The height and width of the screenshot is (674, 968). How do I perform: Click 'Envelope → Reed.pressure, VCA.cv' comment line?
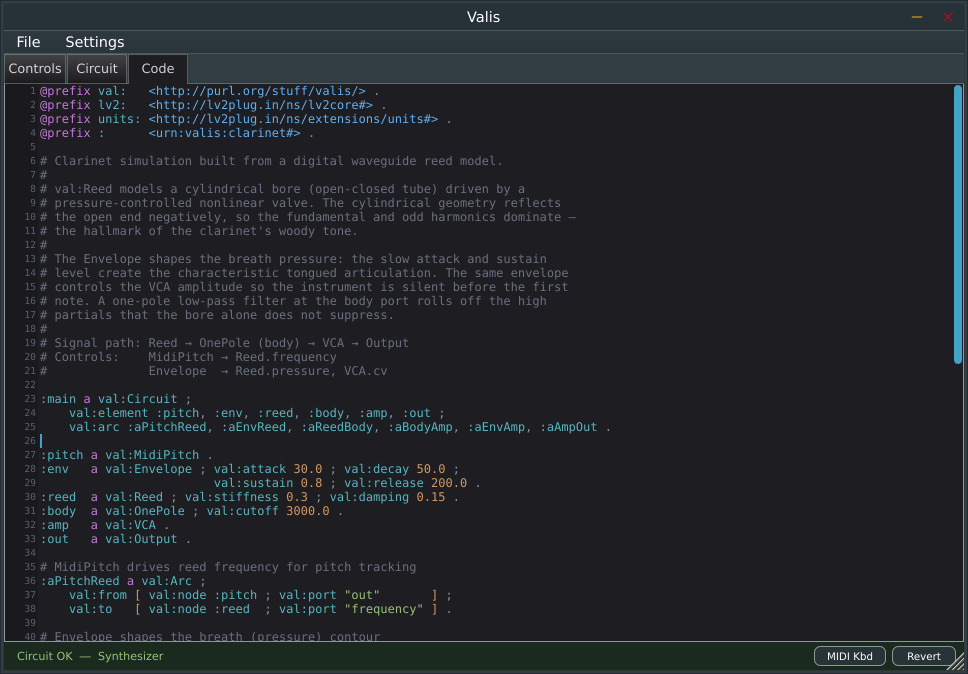[x=268, y=372]
